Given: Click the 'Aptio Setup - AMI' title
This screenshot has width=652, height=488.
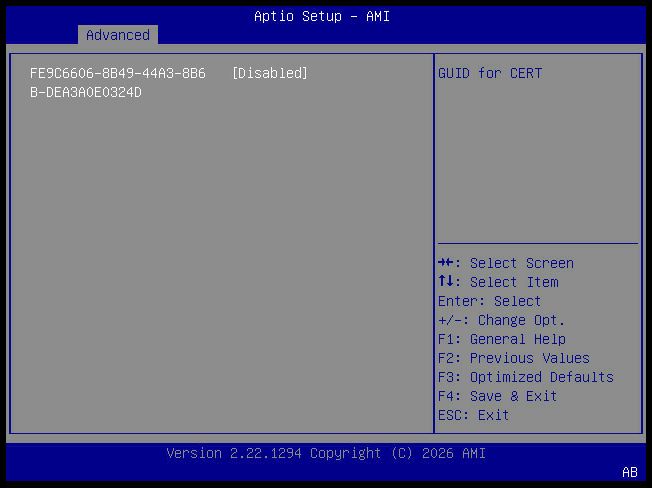Looking at the screenshot, I should point(322,16).
